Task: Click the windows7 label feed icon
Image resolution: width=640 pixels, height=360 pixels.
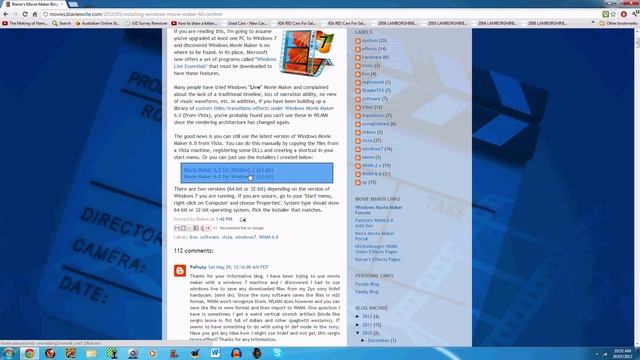Action: (358, 149)
